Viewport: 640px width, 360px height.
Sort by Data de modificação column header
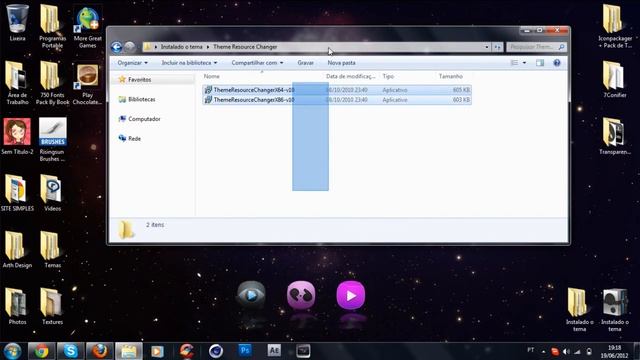click(x=350, y=76)
